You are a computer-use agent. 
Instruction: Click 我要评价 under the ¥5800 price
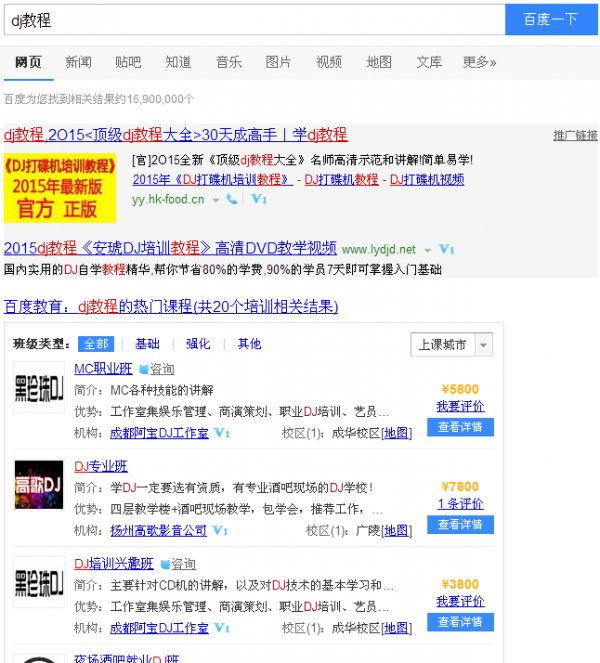(460, 406)
